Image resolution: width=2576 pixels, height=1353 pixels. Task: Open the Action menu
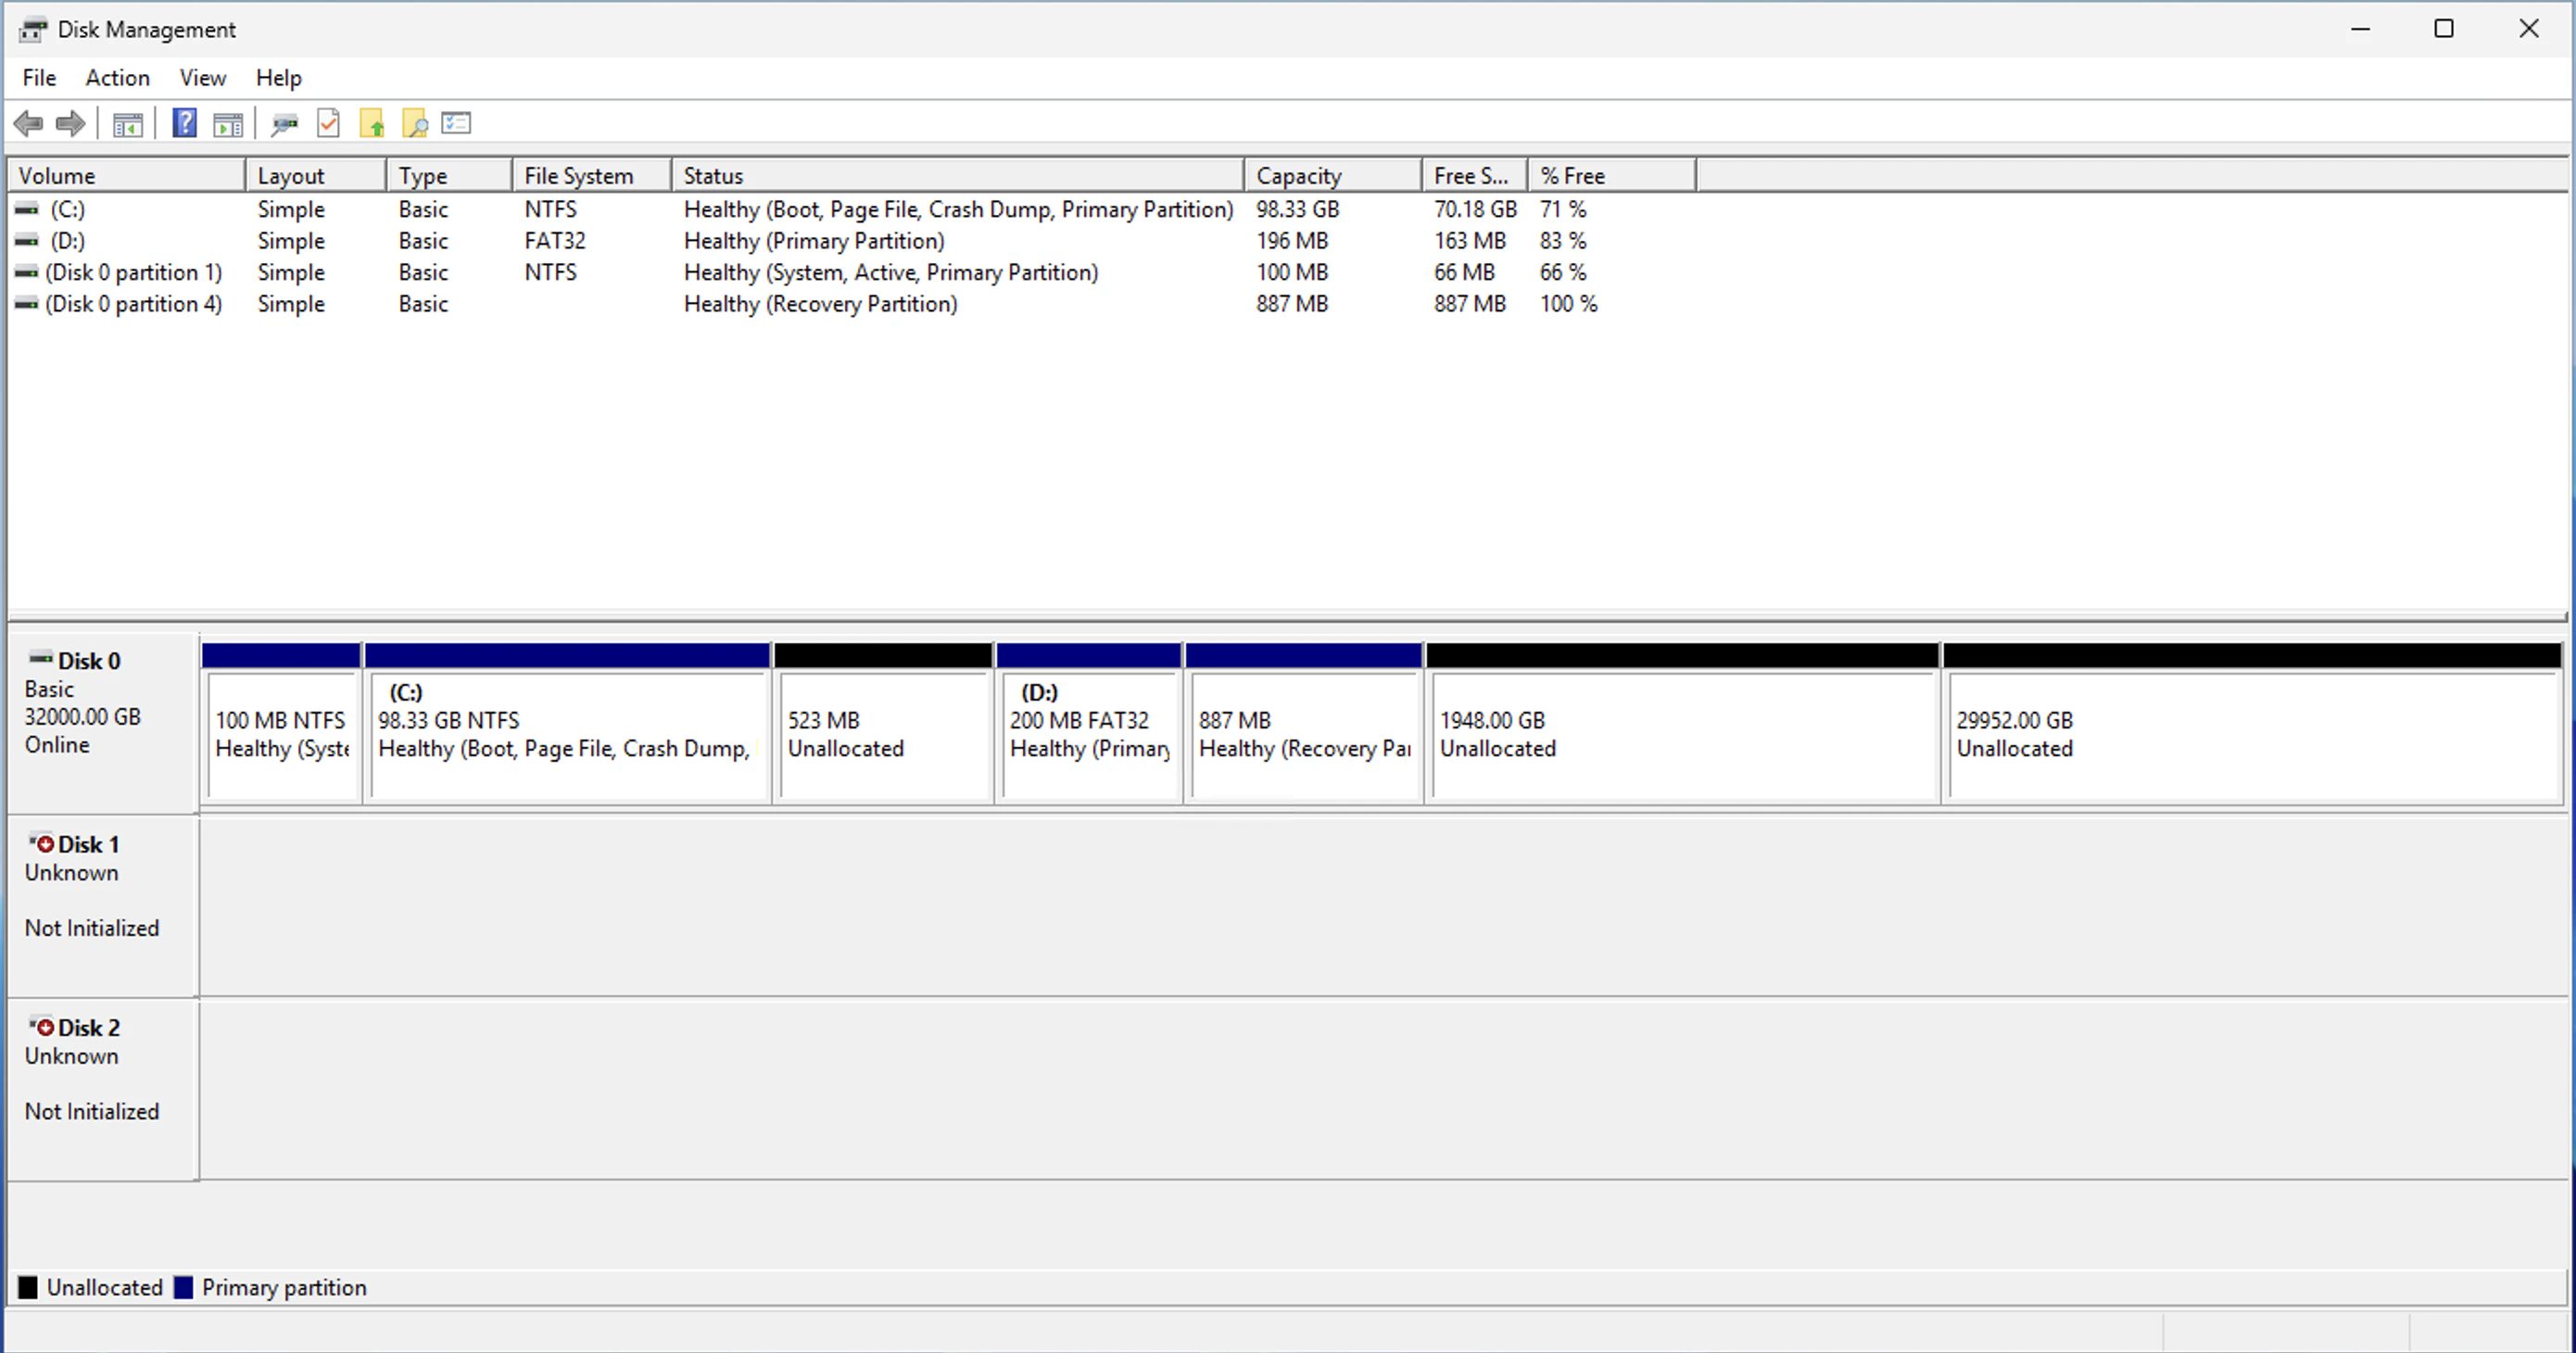tap(117, 78)
